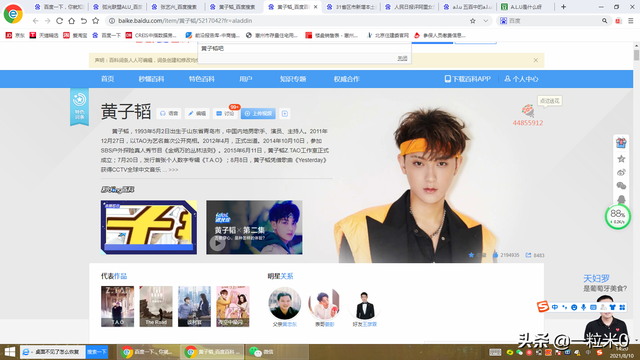The image size is (640, 360).
Task: Expand the address bar dropdown arrow
Action: click(x=485, y=21)
